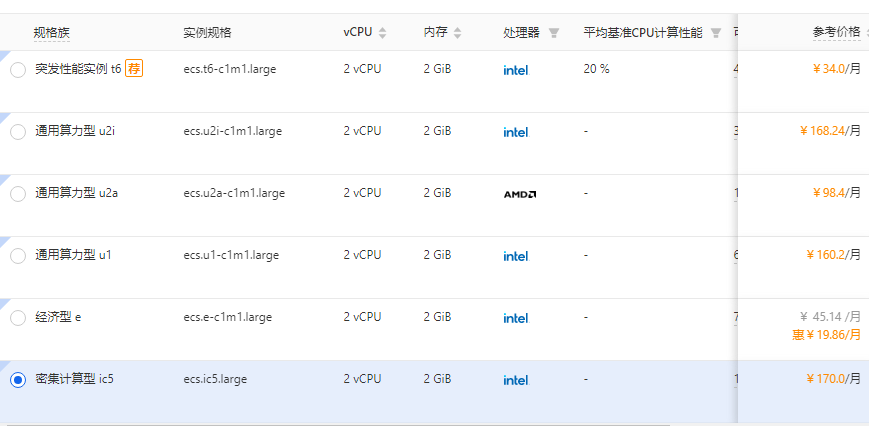Choose the 经济型 e radio button
This screenshot has height=426, width=869.
[18, 318]
